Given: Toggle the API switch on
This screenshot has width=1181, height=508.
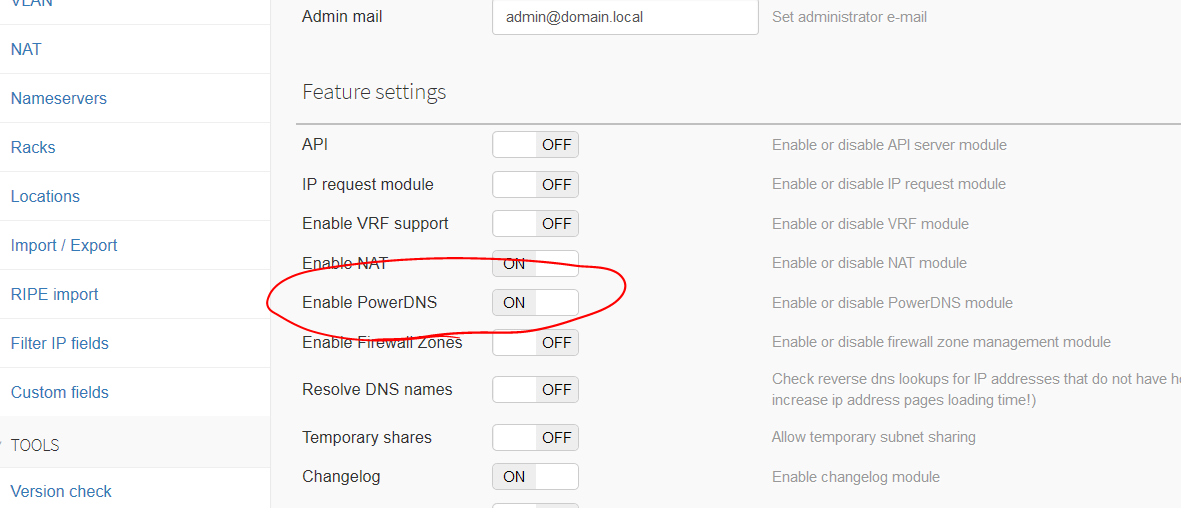Looking at the screenshot, I should click(535, 145).
